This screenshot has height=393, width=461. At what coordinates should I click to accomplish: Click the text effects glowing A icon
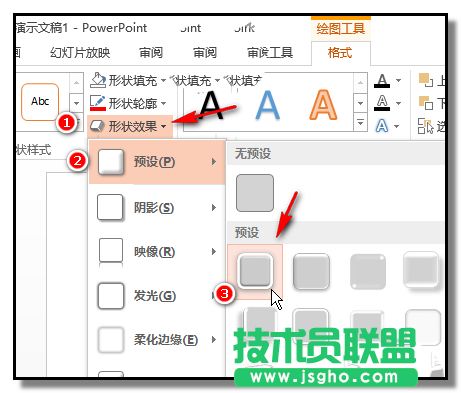(382, 126)
